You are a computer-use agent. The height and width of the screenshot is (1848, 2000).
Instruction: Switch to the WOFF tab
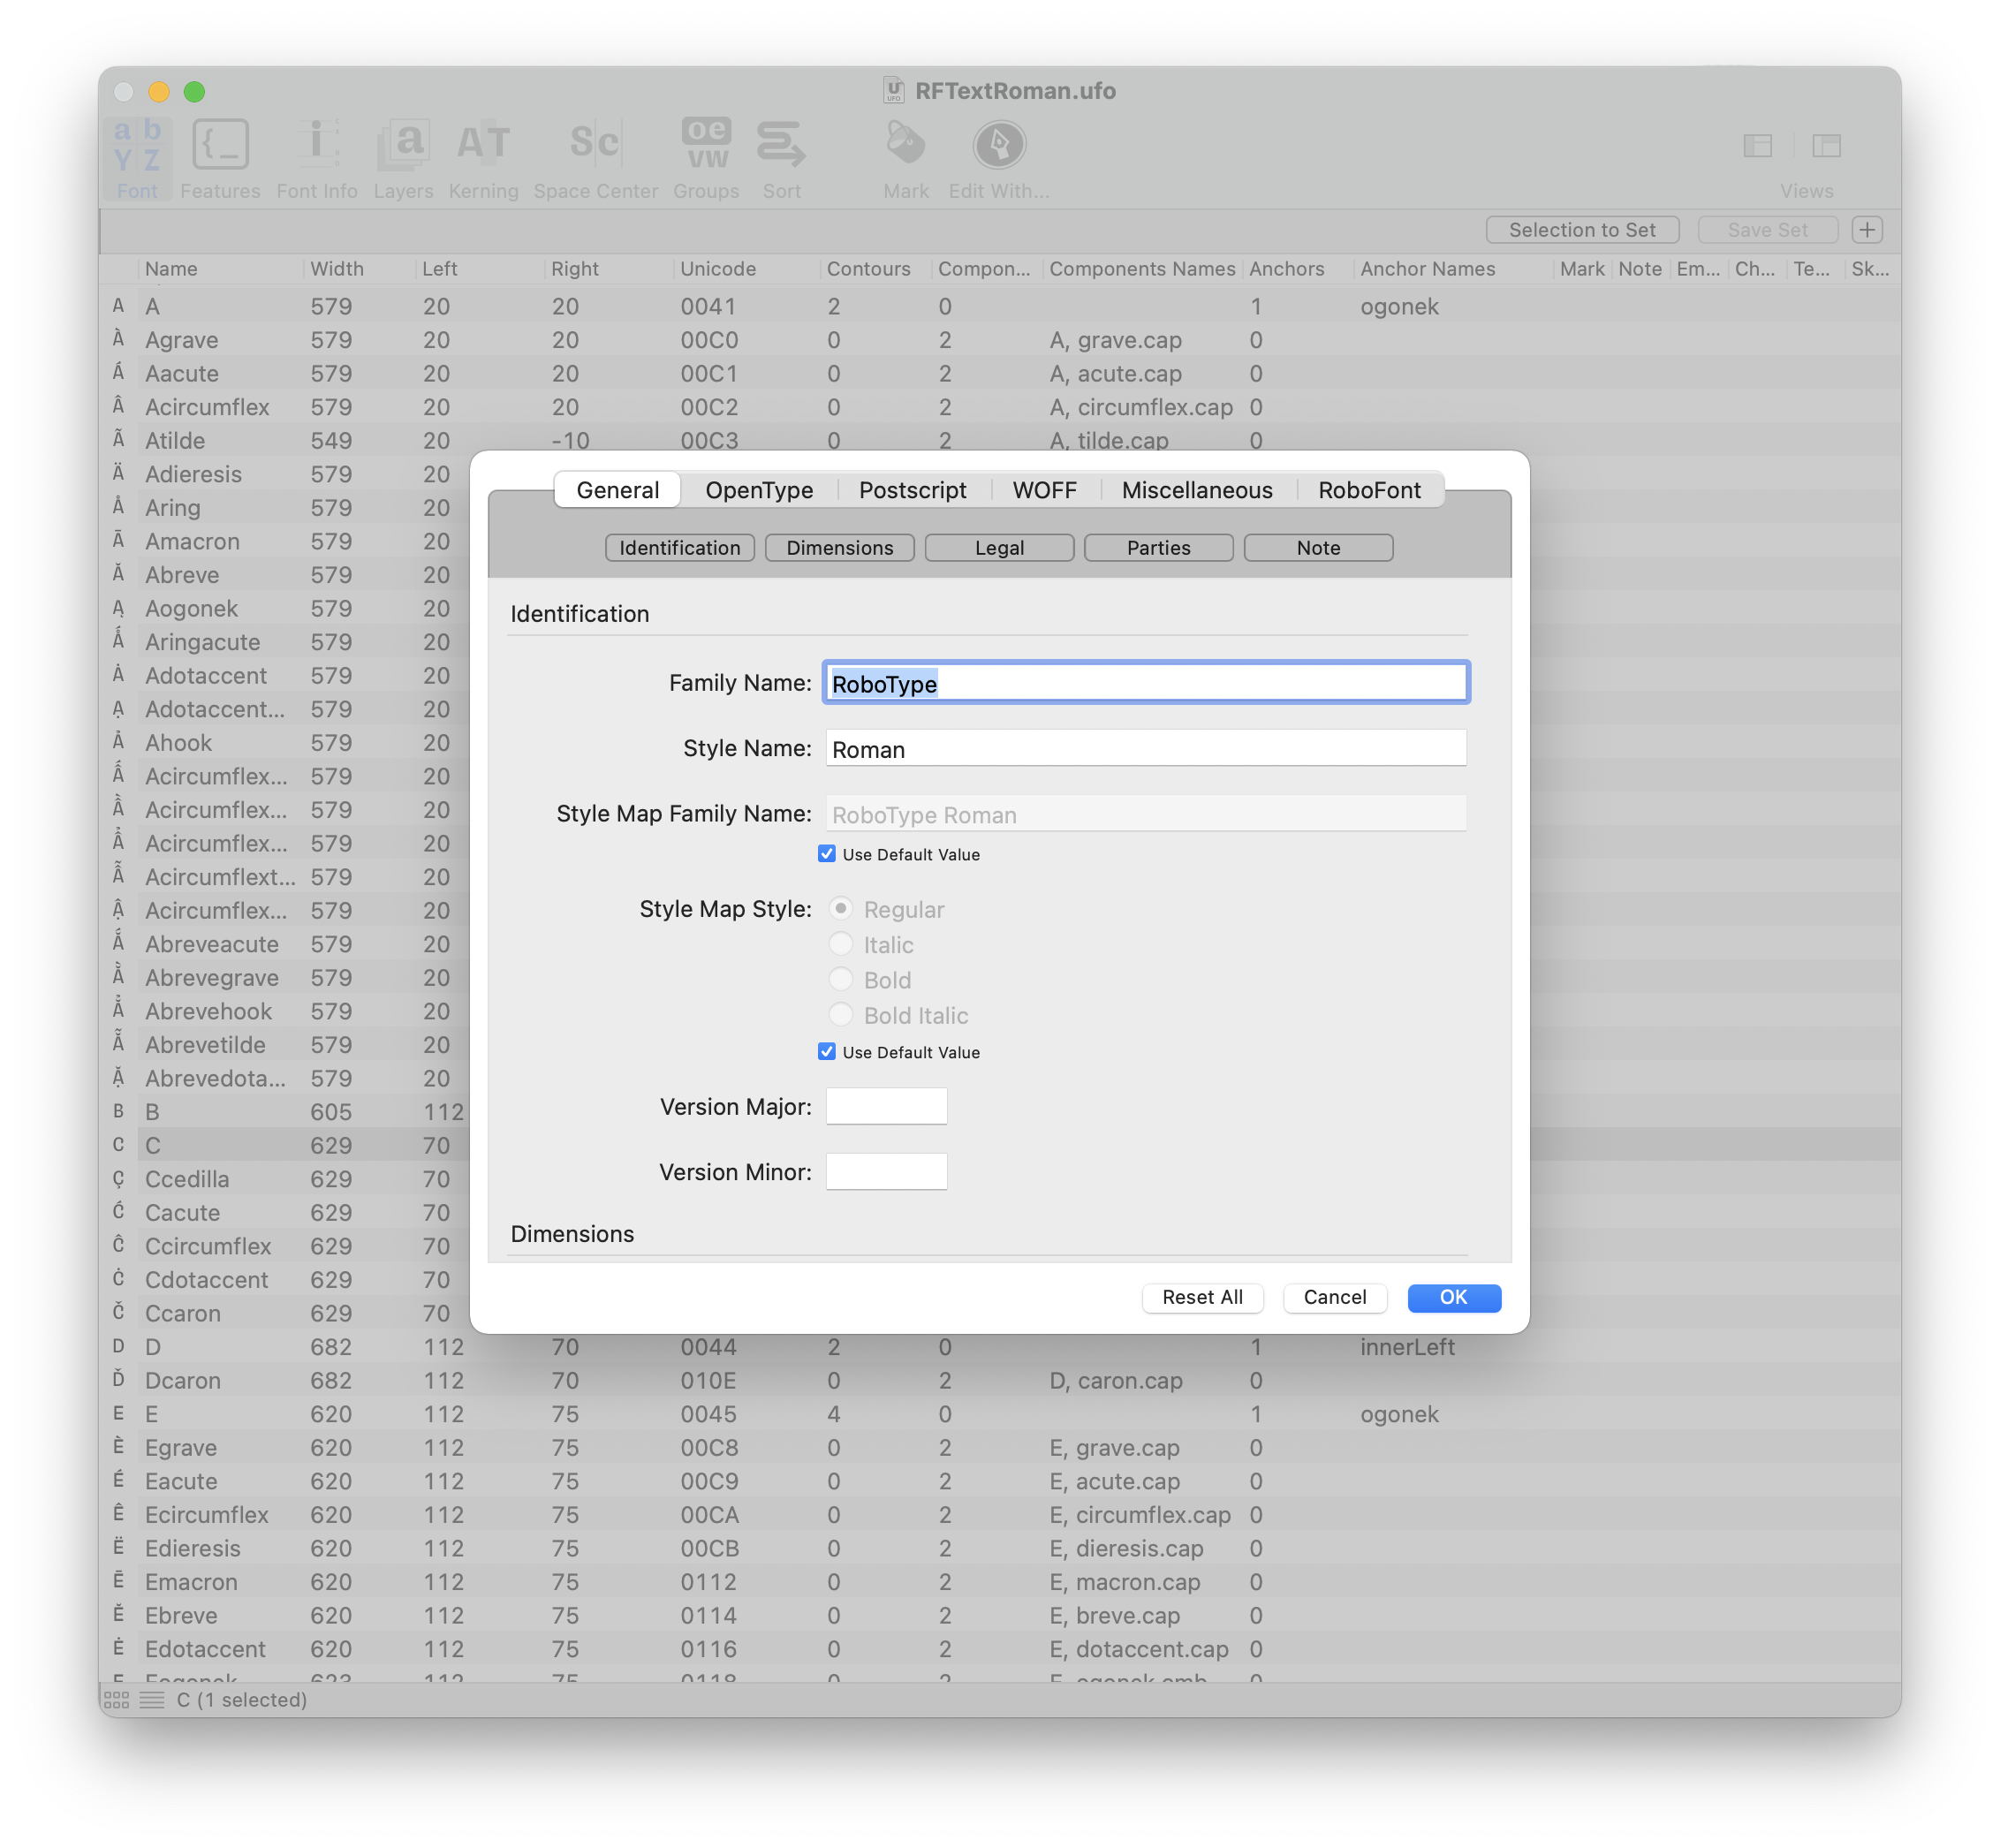coord(1044,490)
